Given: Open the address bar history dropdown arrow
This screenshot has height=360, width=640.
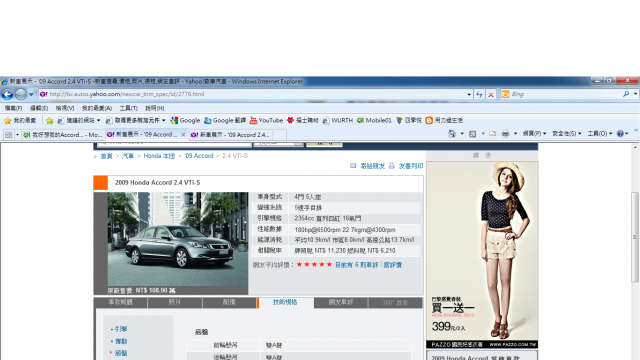Looking at the screenshot, I should tap(469, 94).
